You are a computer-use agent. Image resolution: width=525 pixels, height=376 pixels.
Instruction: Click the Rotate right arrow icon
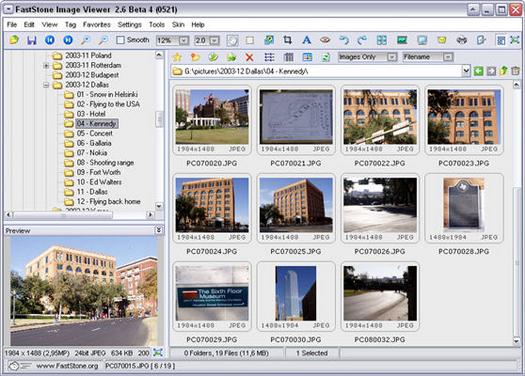362,40
